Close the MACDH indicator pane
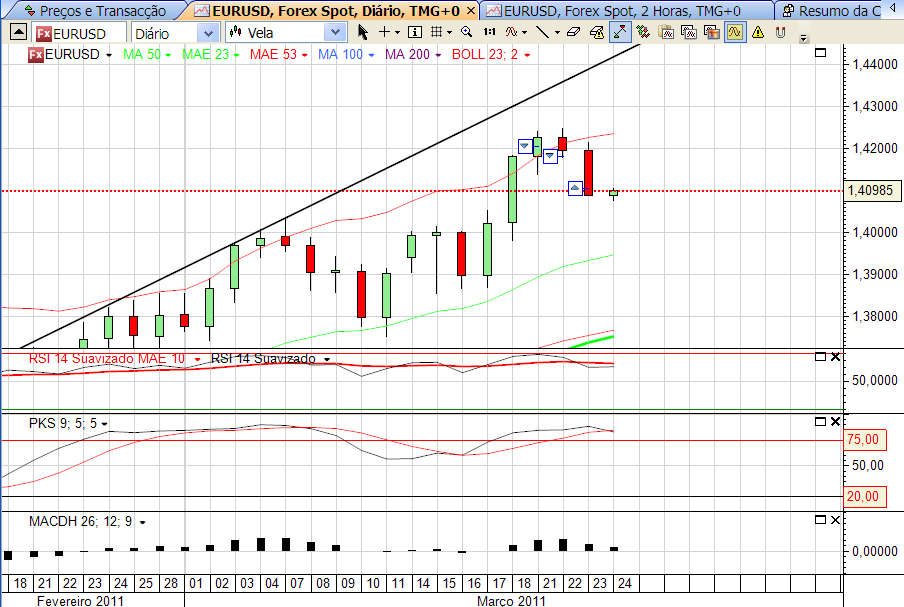The width and height of the screenshot is (904, 607). click(x=835, y=520)
